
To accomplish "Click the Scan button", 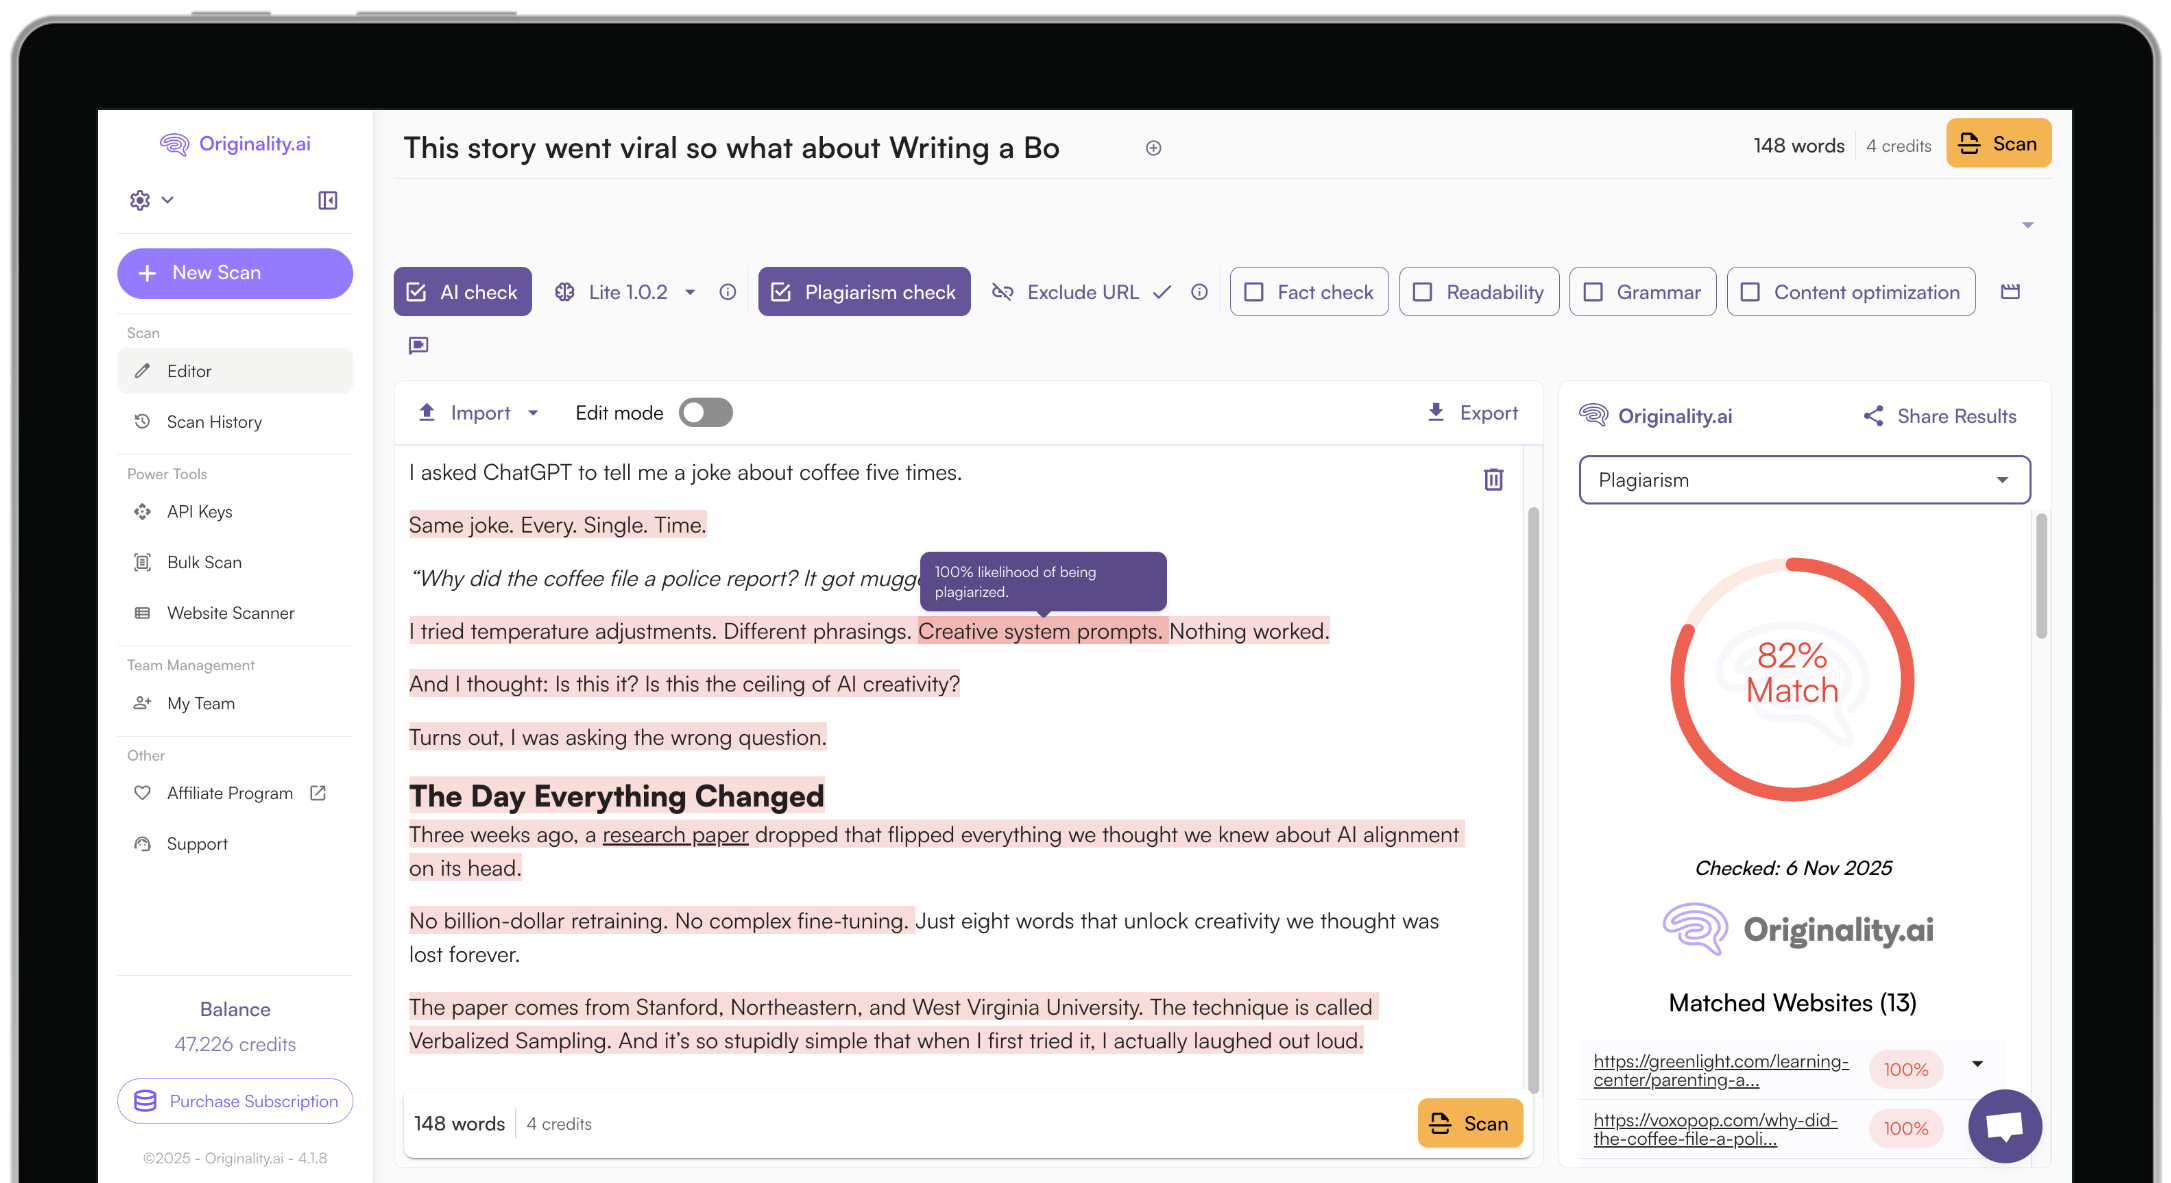I will (1998, 142).
